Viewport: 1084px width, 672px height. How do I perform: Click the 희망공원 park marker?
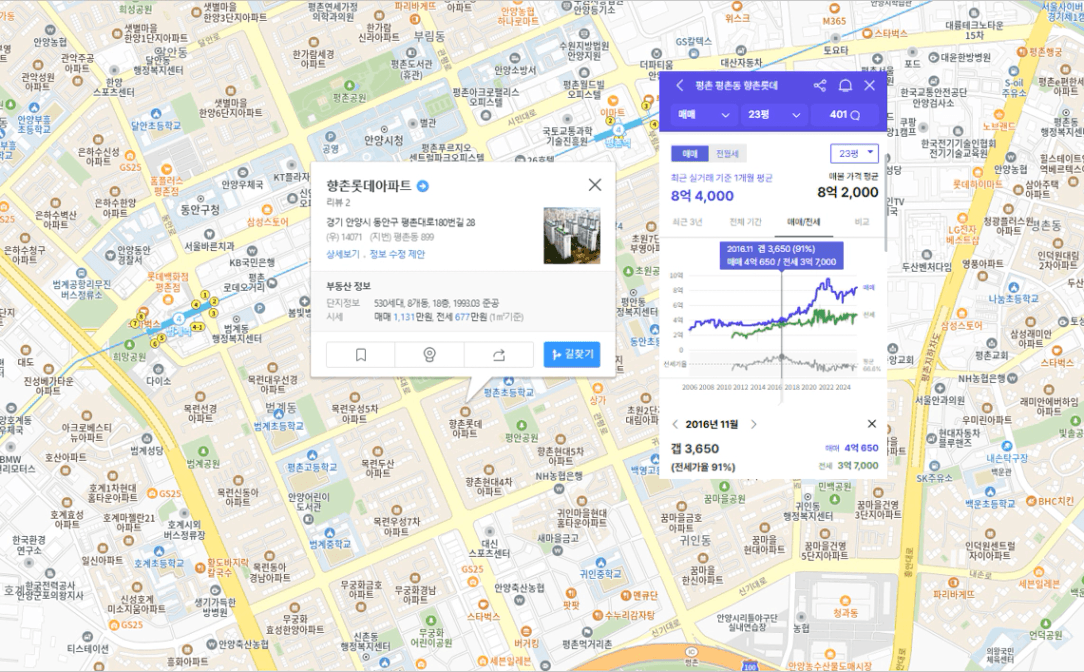(129, 344)
